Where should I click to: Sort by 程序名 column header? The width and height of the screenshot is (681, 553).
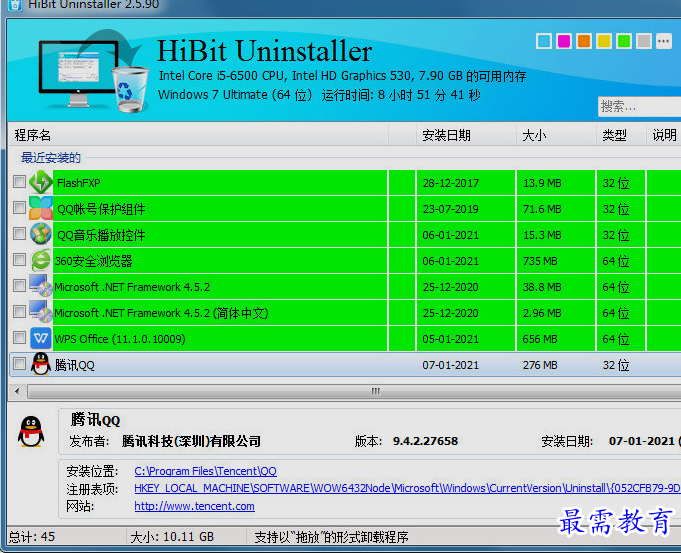click(x=198, y=135)
